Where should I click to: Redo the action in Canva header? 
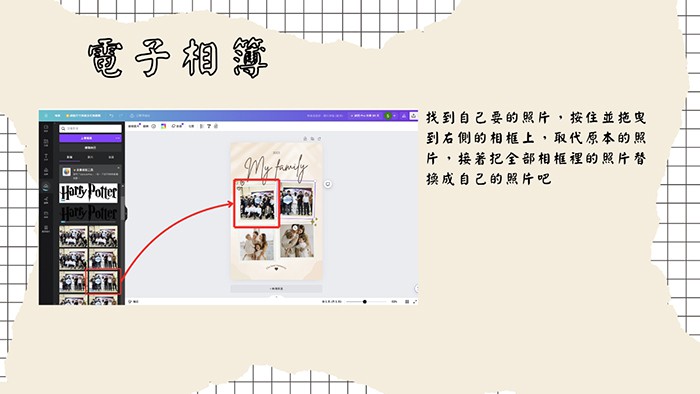121,116
